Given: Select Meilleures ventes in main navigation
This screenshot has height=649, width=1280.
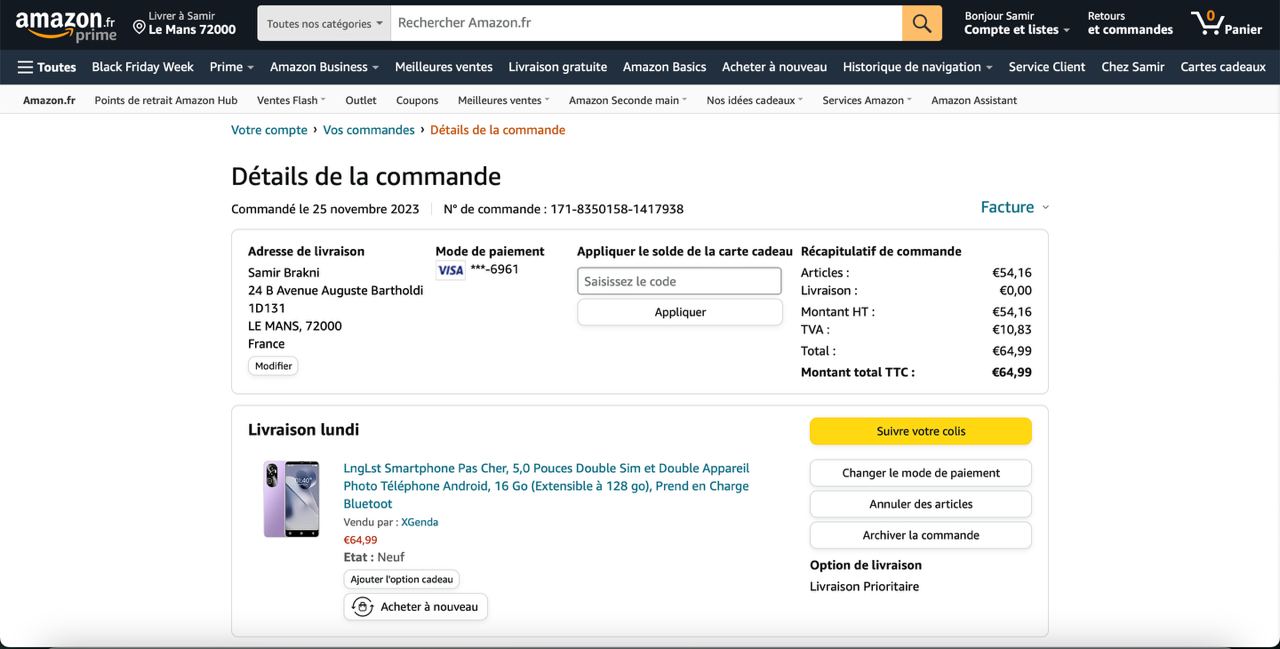Looking at the screenshot, I should tap(443, 67).
